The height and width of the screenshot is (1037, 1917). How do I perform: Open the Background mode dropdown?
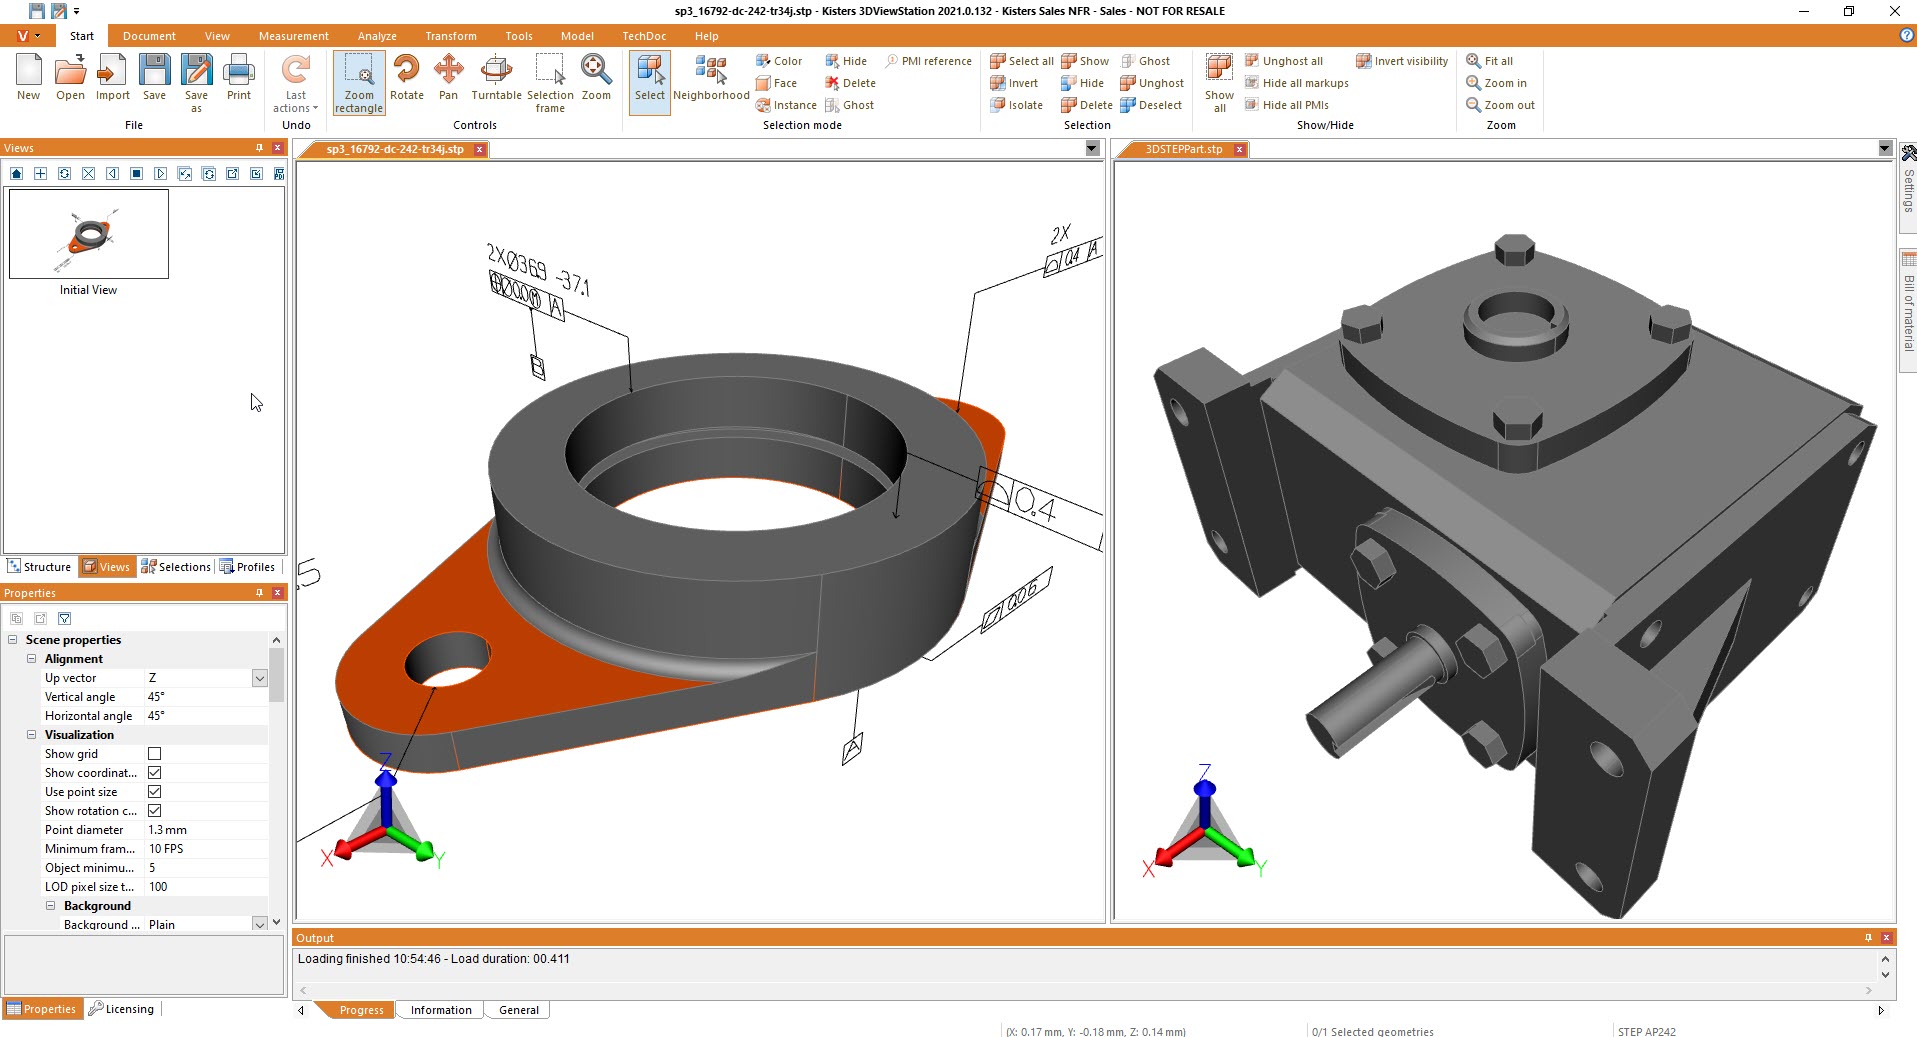tap(259, 925)
